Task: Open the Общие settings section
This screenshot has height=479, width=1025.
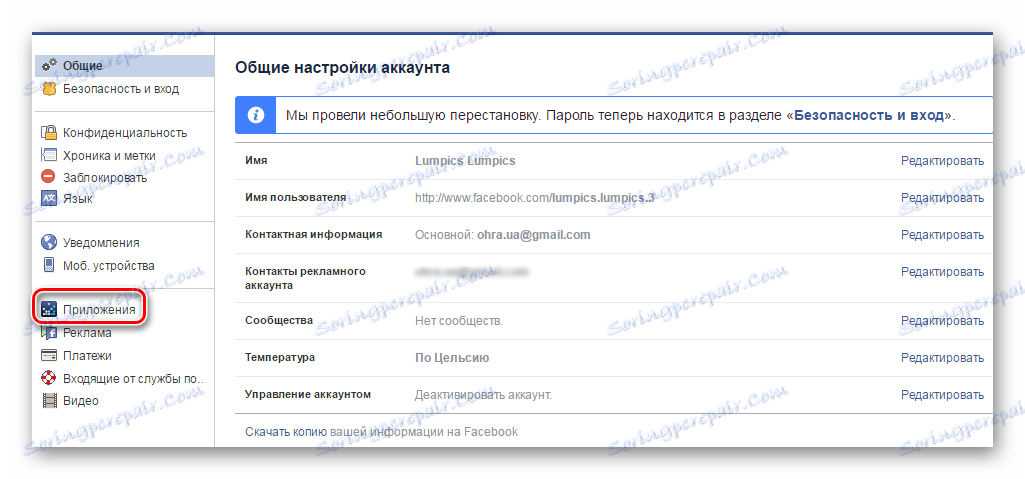Action: [x=124, y=65]
